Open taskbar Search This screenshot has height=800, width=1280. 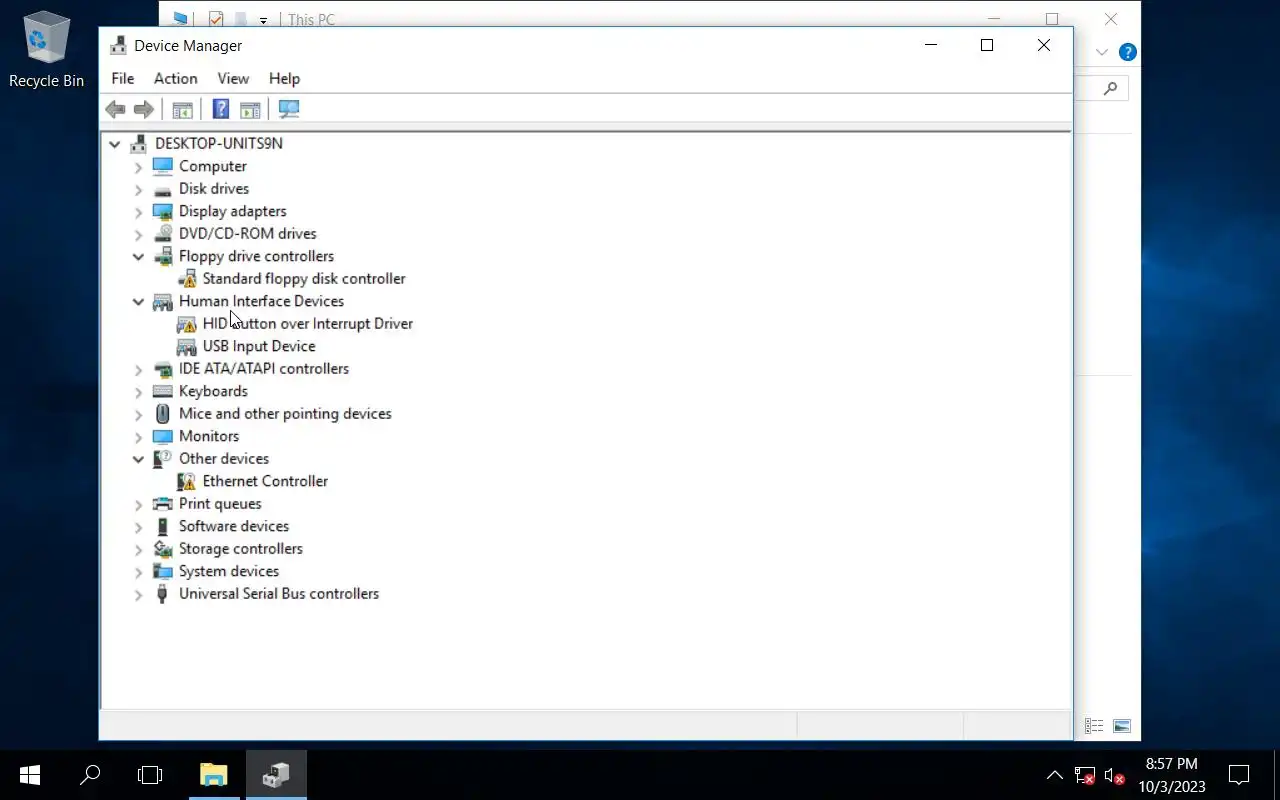click(90, 775)
